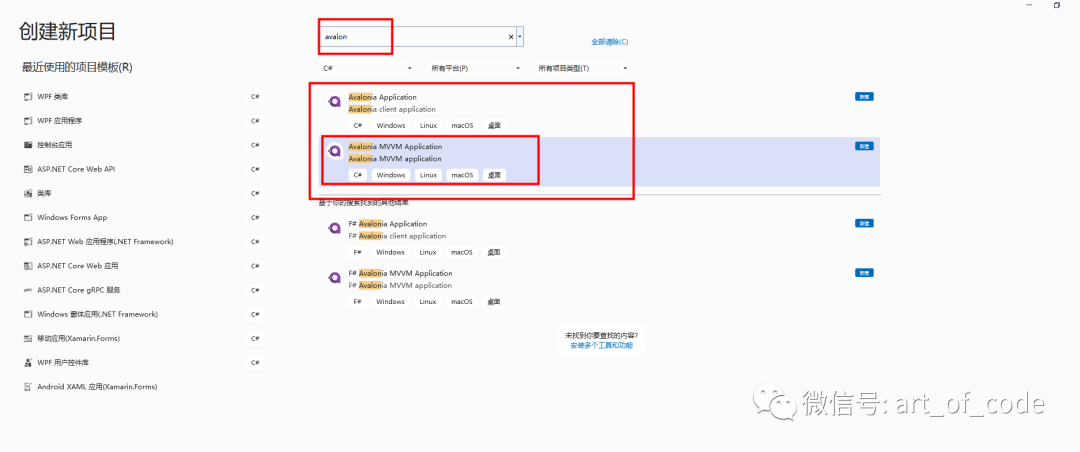
Task: Click the Avalonia Application template icon
Action: [335, 102]
